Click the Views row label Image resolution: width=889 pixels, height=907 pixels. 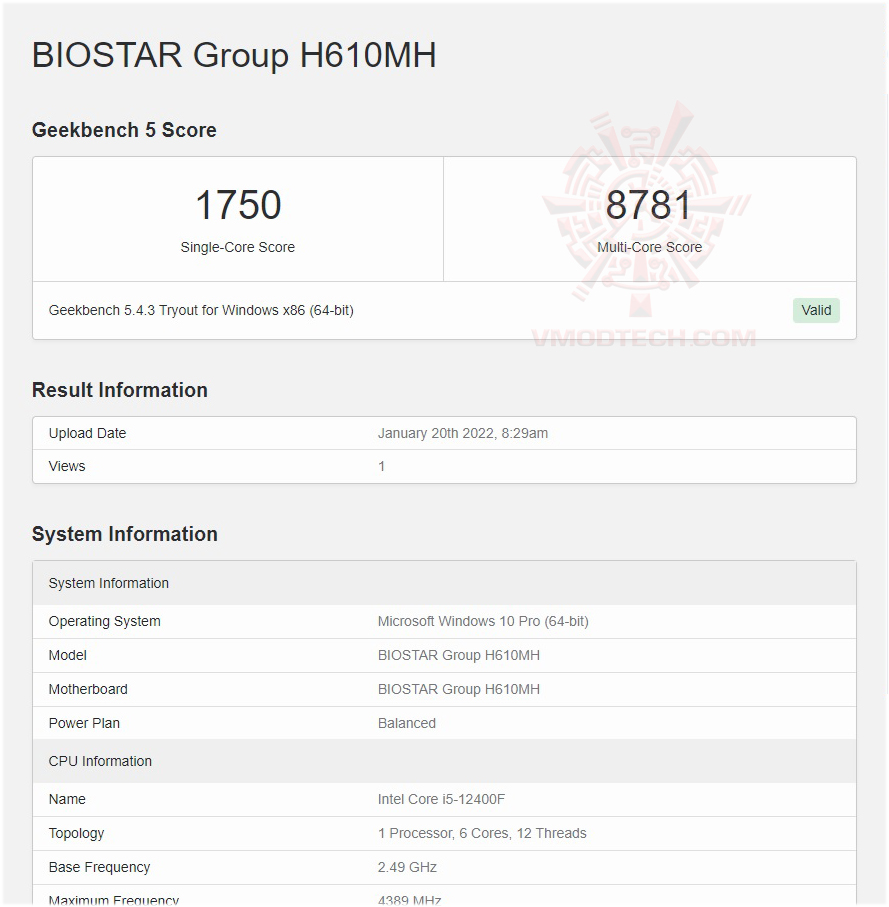67,466
